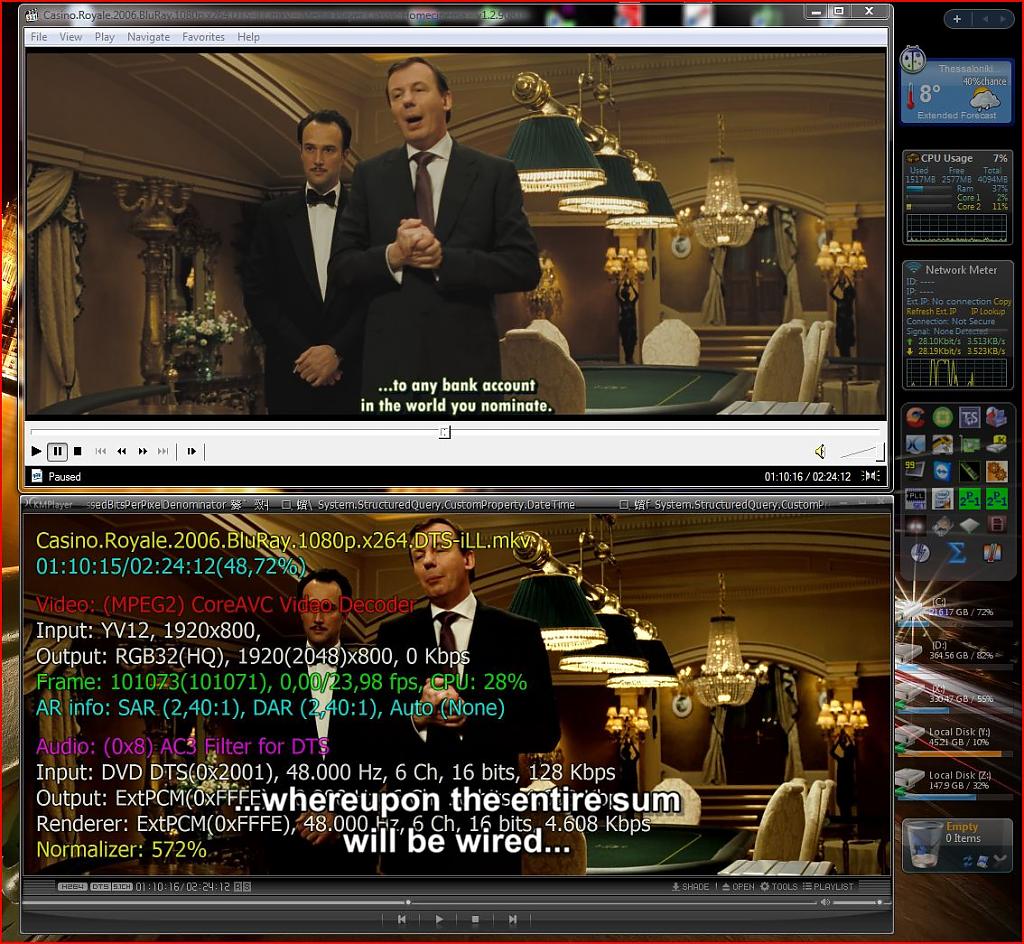The width and height of the screenshot is (1024, 944).
Task: Click the KMPlayer seek bar position knob
Action: pyautogui.click(x=408, y=902)
